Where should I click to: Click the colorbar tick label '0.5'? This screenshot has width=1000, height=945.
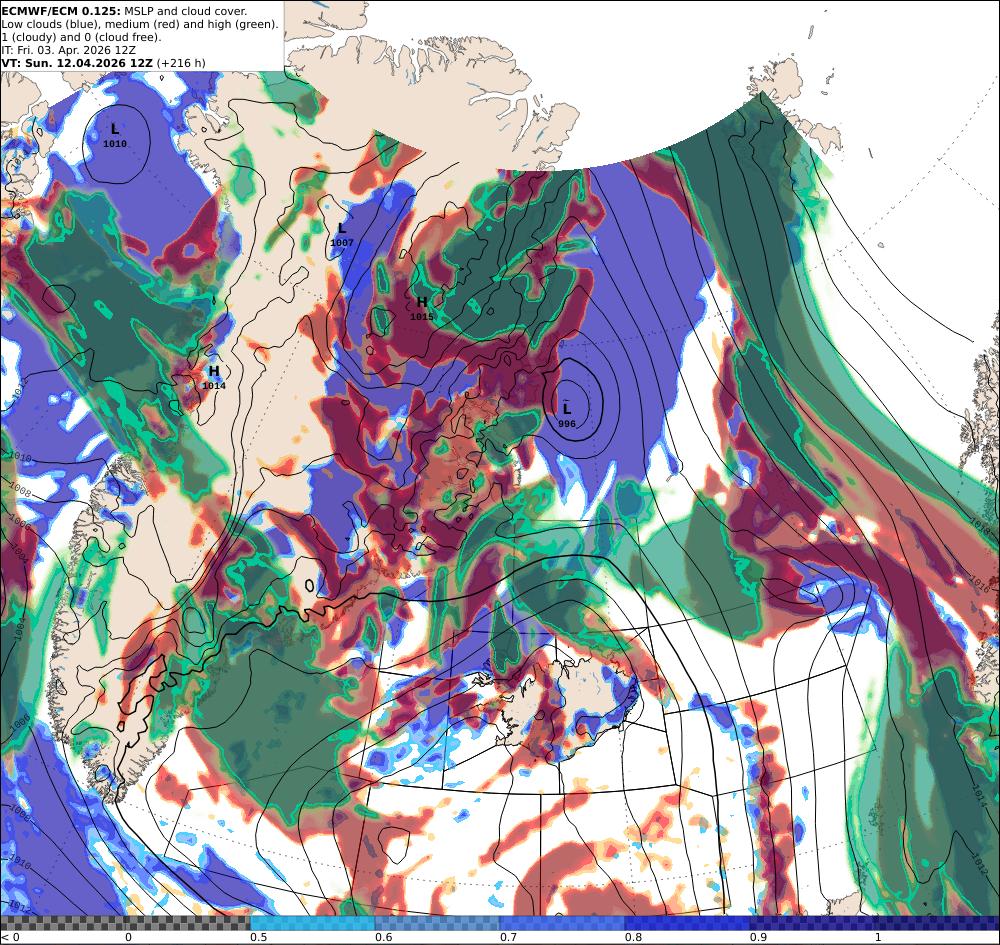pos(258,937)
